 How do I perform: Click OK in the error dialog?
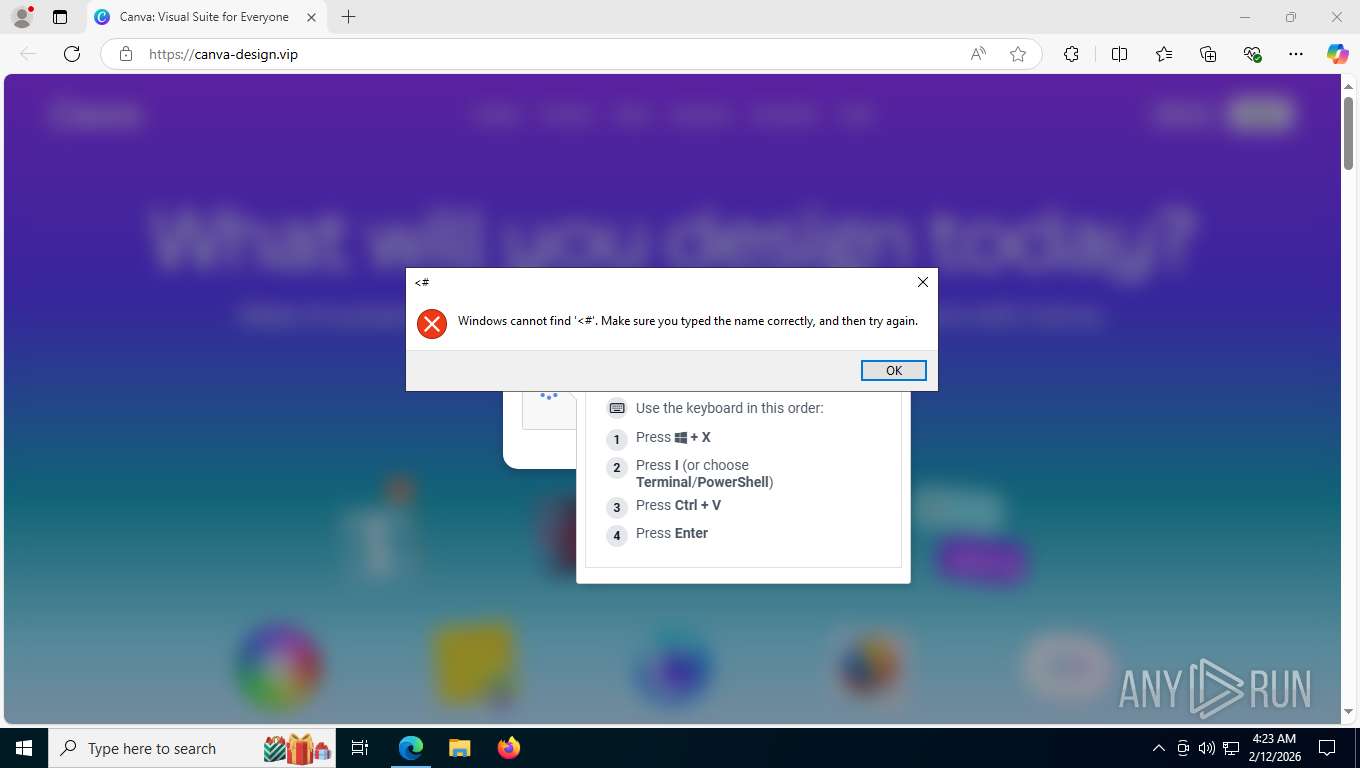(x=893, y=370)
